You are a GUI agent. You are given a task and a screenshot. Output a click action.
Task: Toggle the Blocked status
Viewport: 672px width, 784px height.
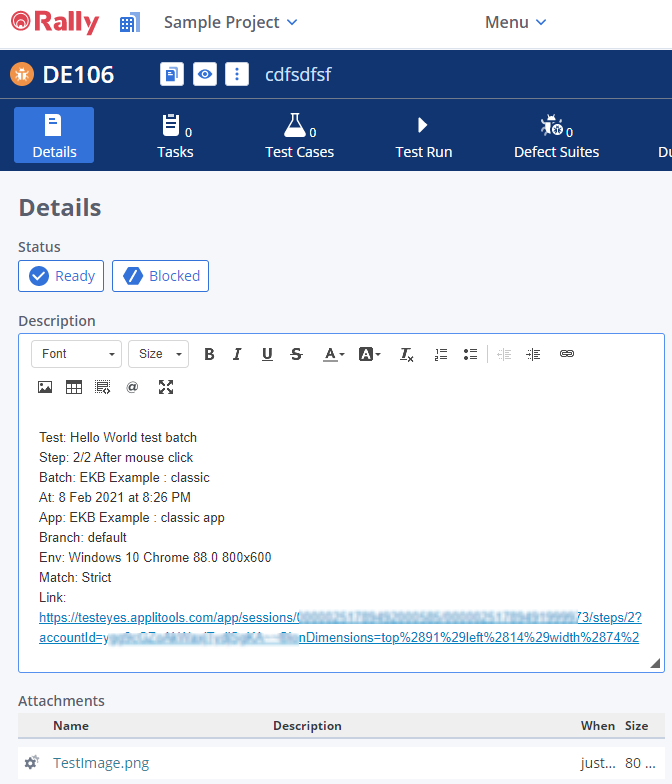(x=160, y=276)
